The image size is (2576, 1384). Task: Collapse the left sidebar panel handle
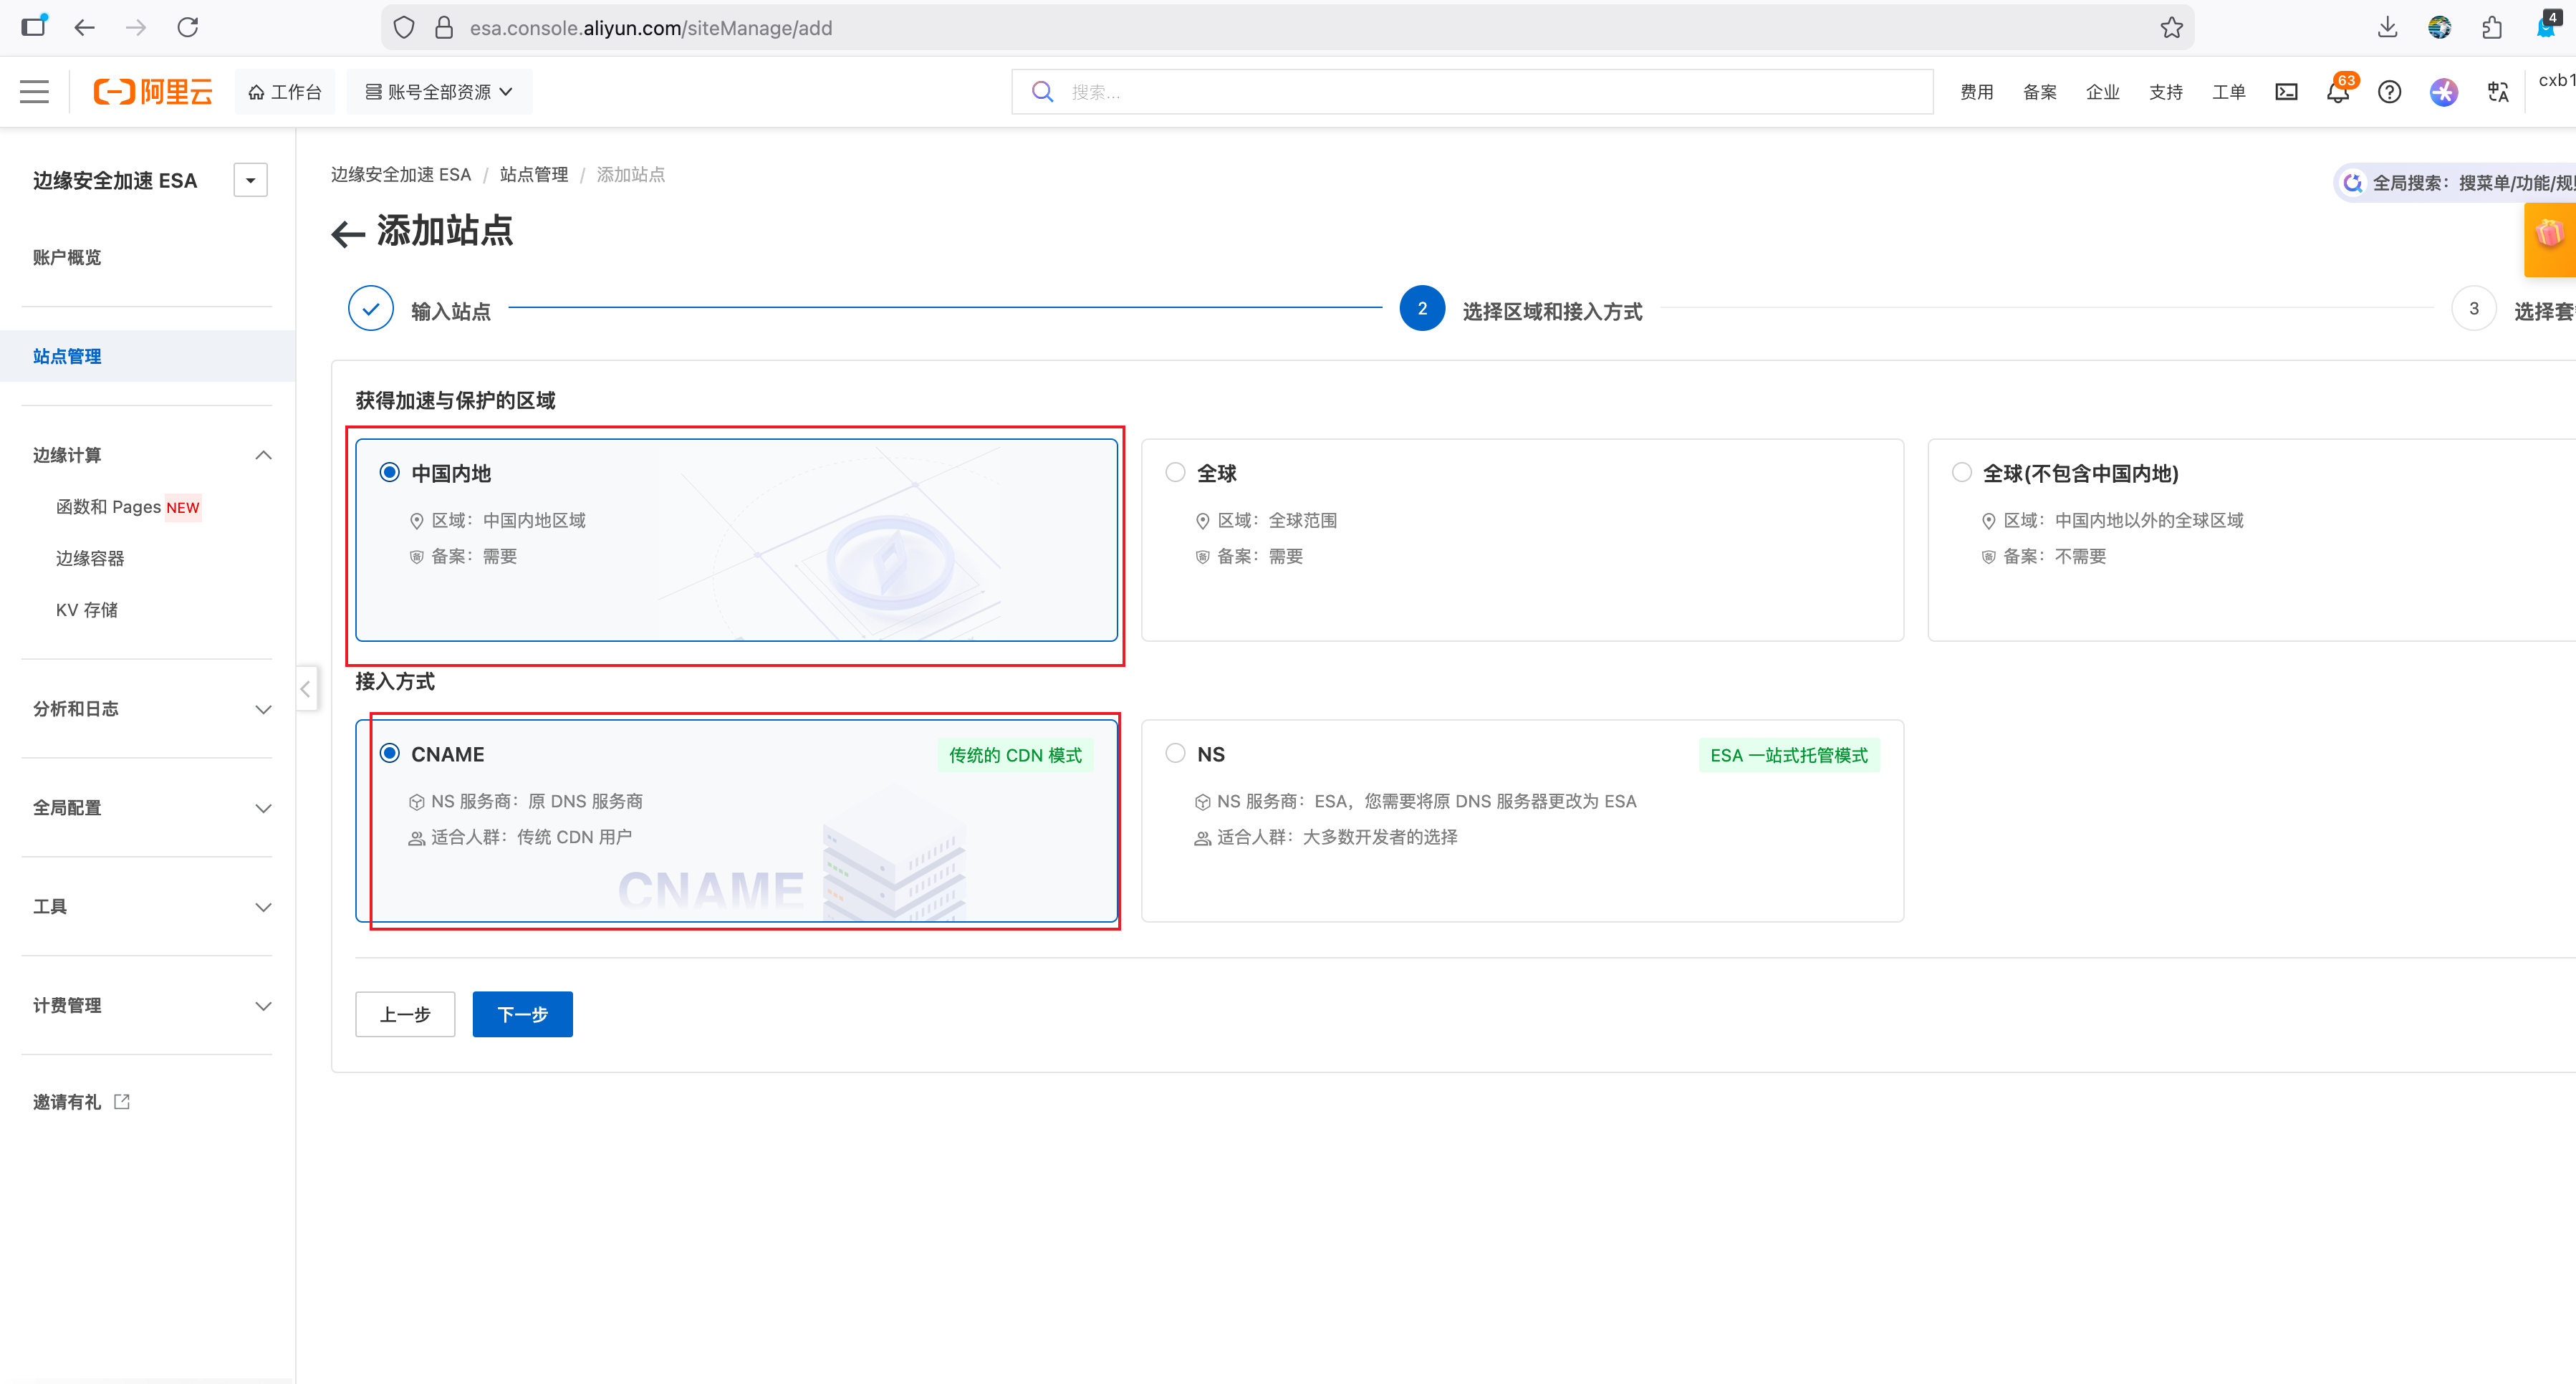pos(306,688)
